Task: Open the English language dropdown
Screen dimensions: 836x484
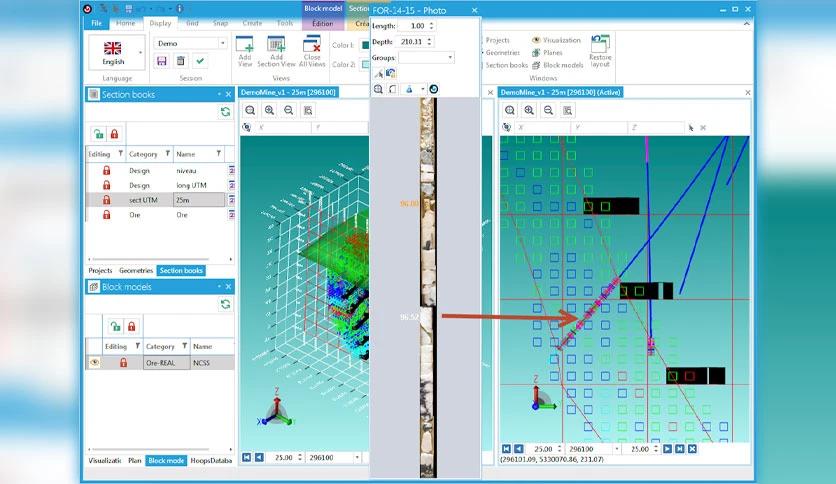Action: tap(141, 52)
